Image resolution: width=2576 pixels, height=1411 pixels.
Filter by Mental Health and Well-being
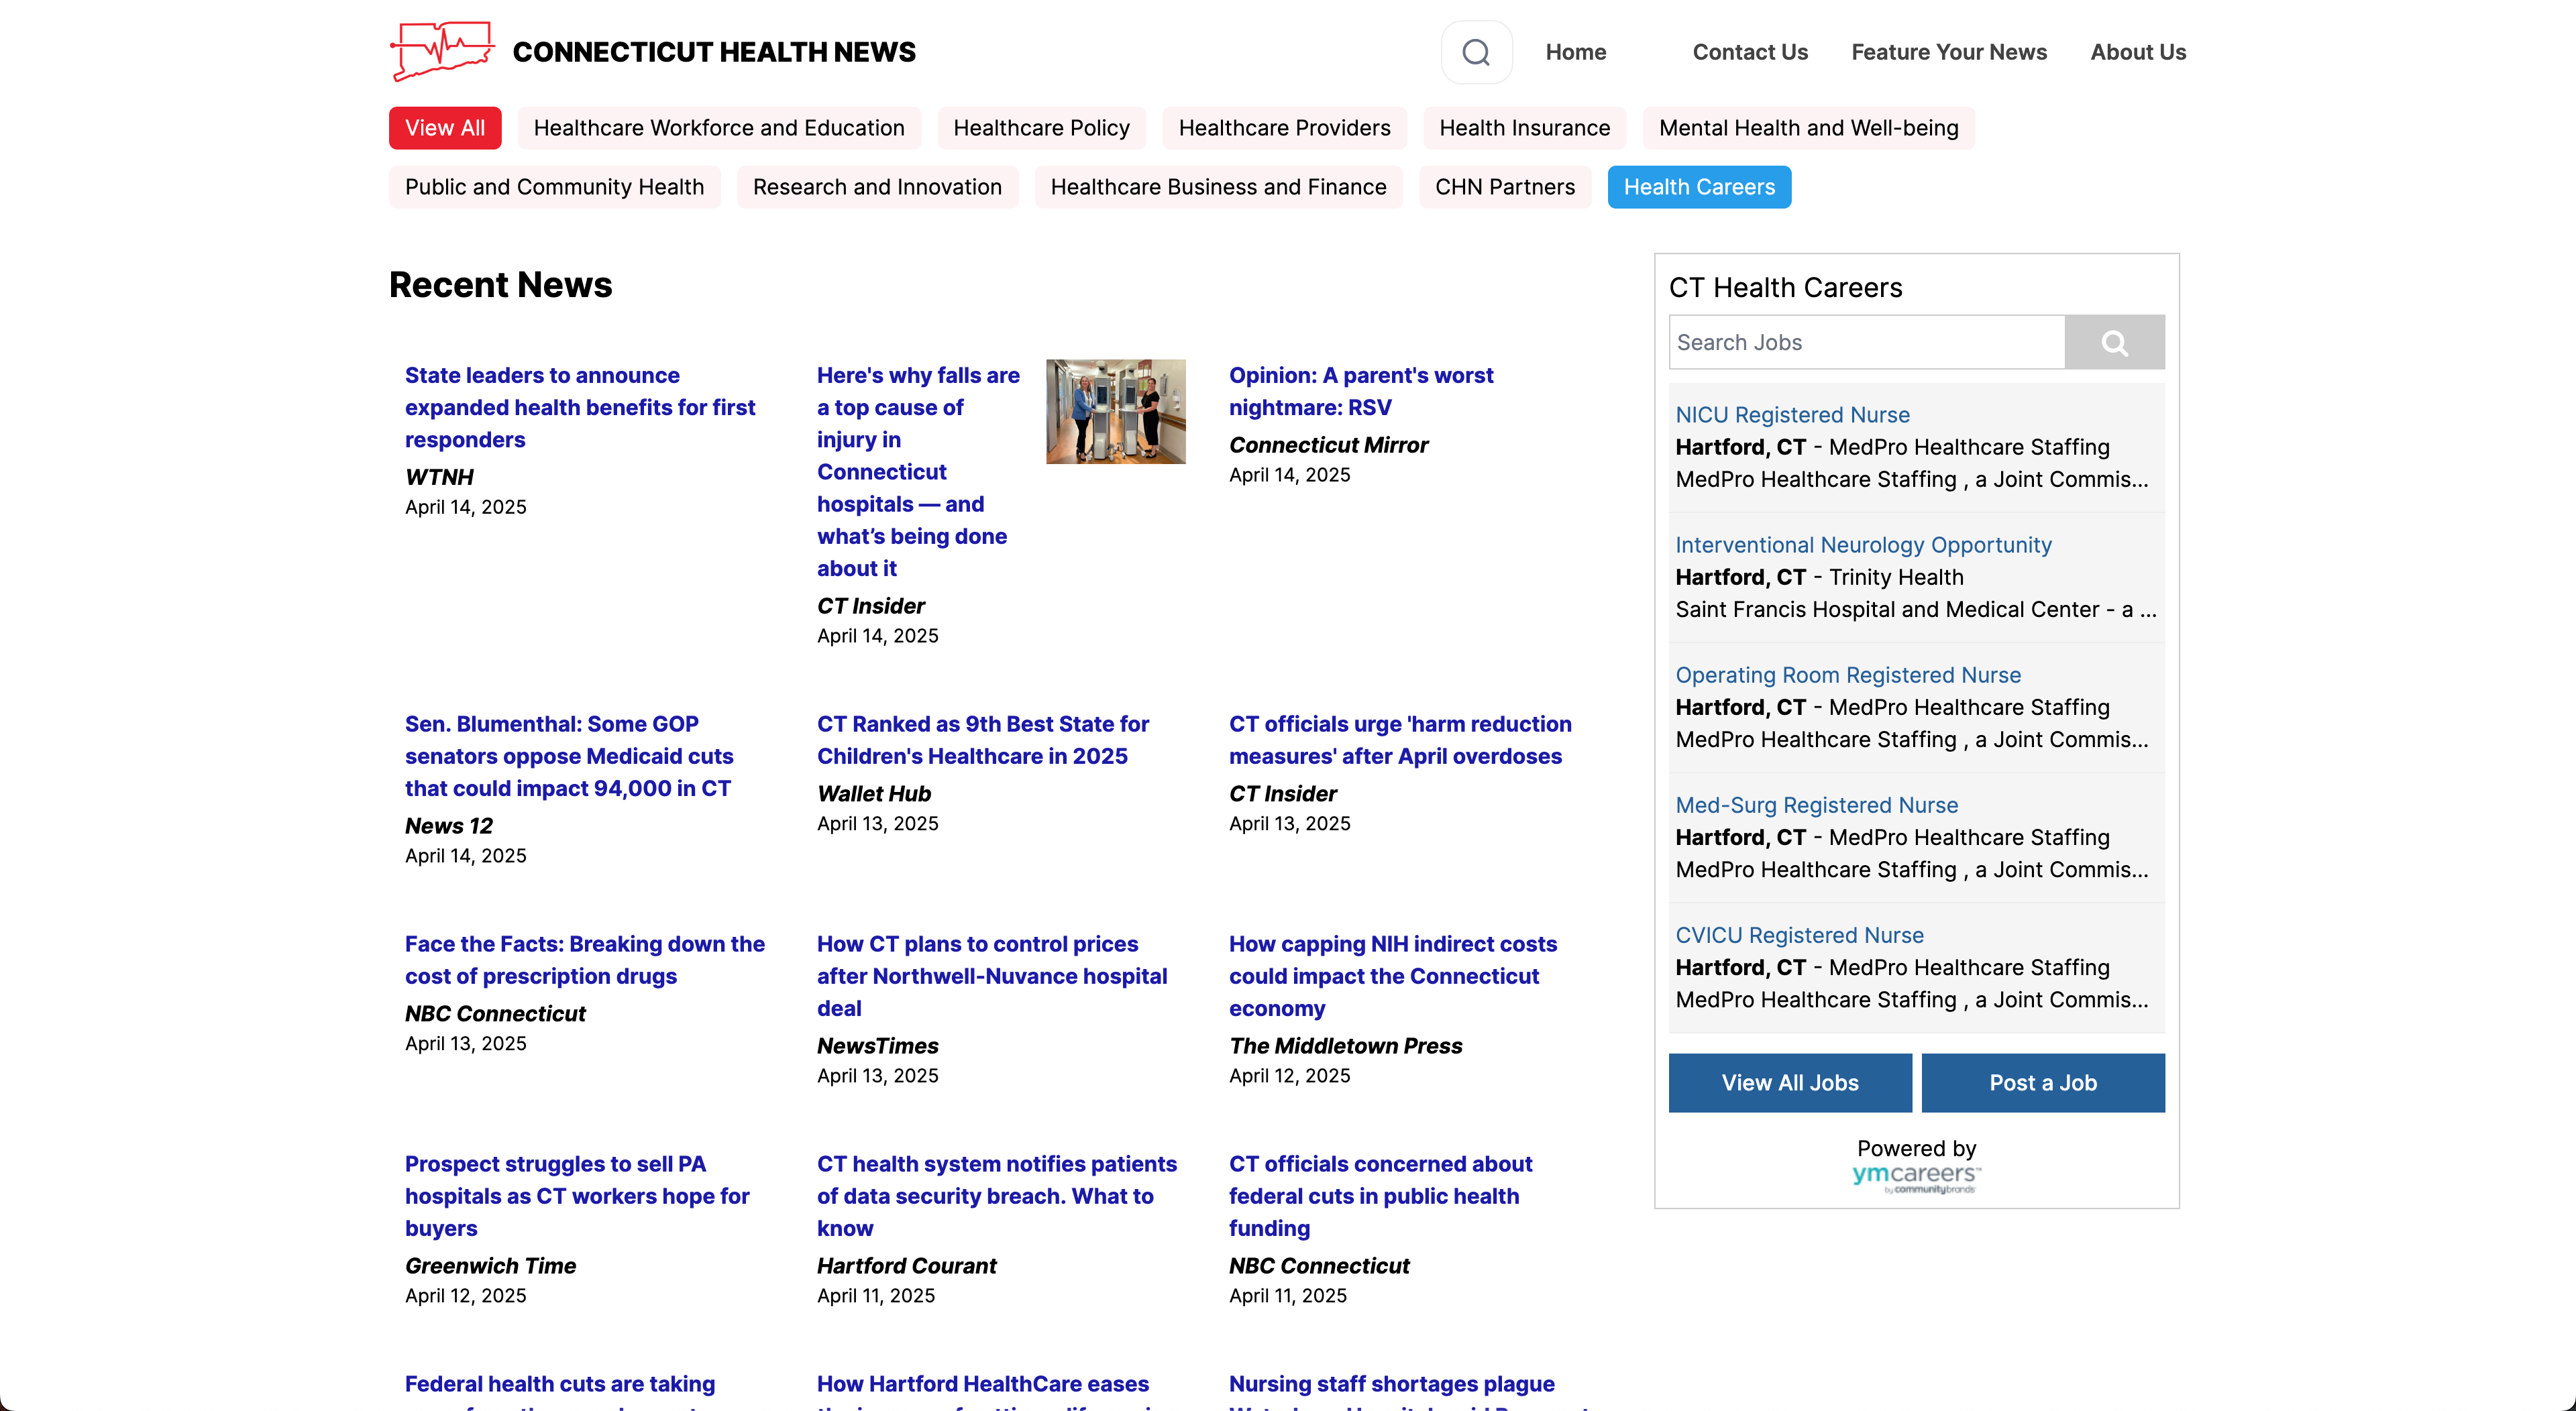1808,128
